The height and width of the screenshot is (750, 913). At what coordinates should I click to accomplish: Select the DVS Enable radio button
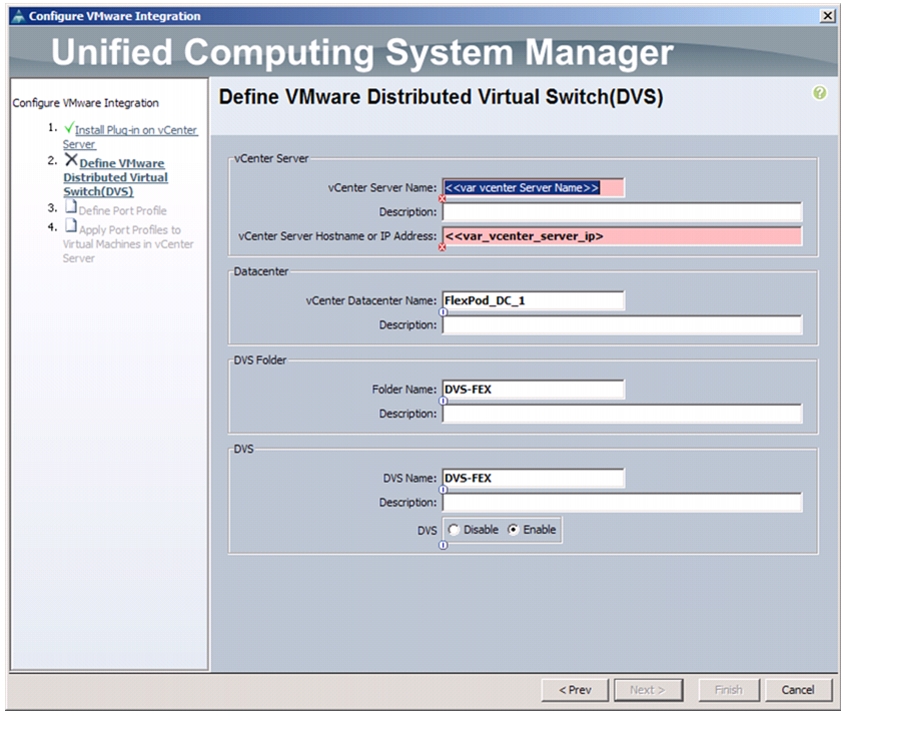pyautogui.click(x=513, y=530)
